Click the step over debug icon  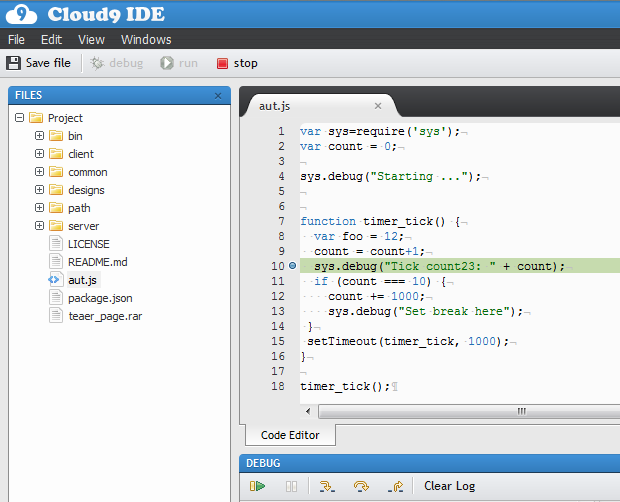click(x=360, y=486)
